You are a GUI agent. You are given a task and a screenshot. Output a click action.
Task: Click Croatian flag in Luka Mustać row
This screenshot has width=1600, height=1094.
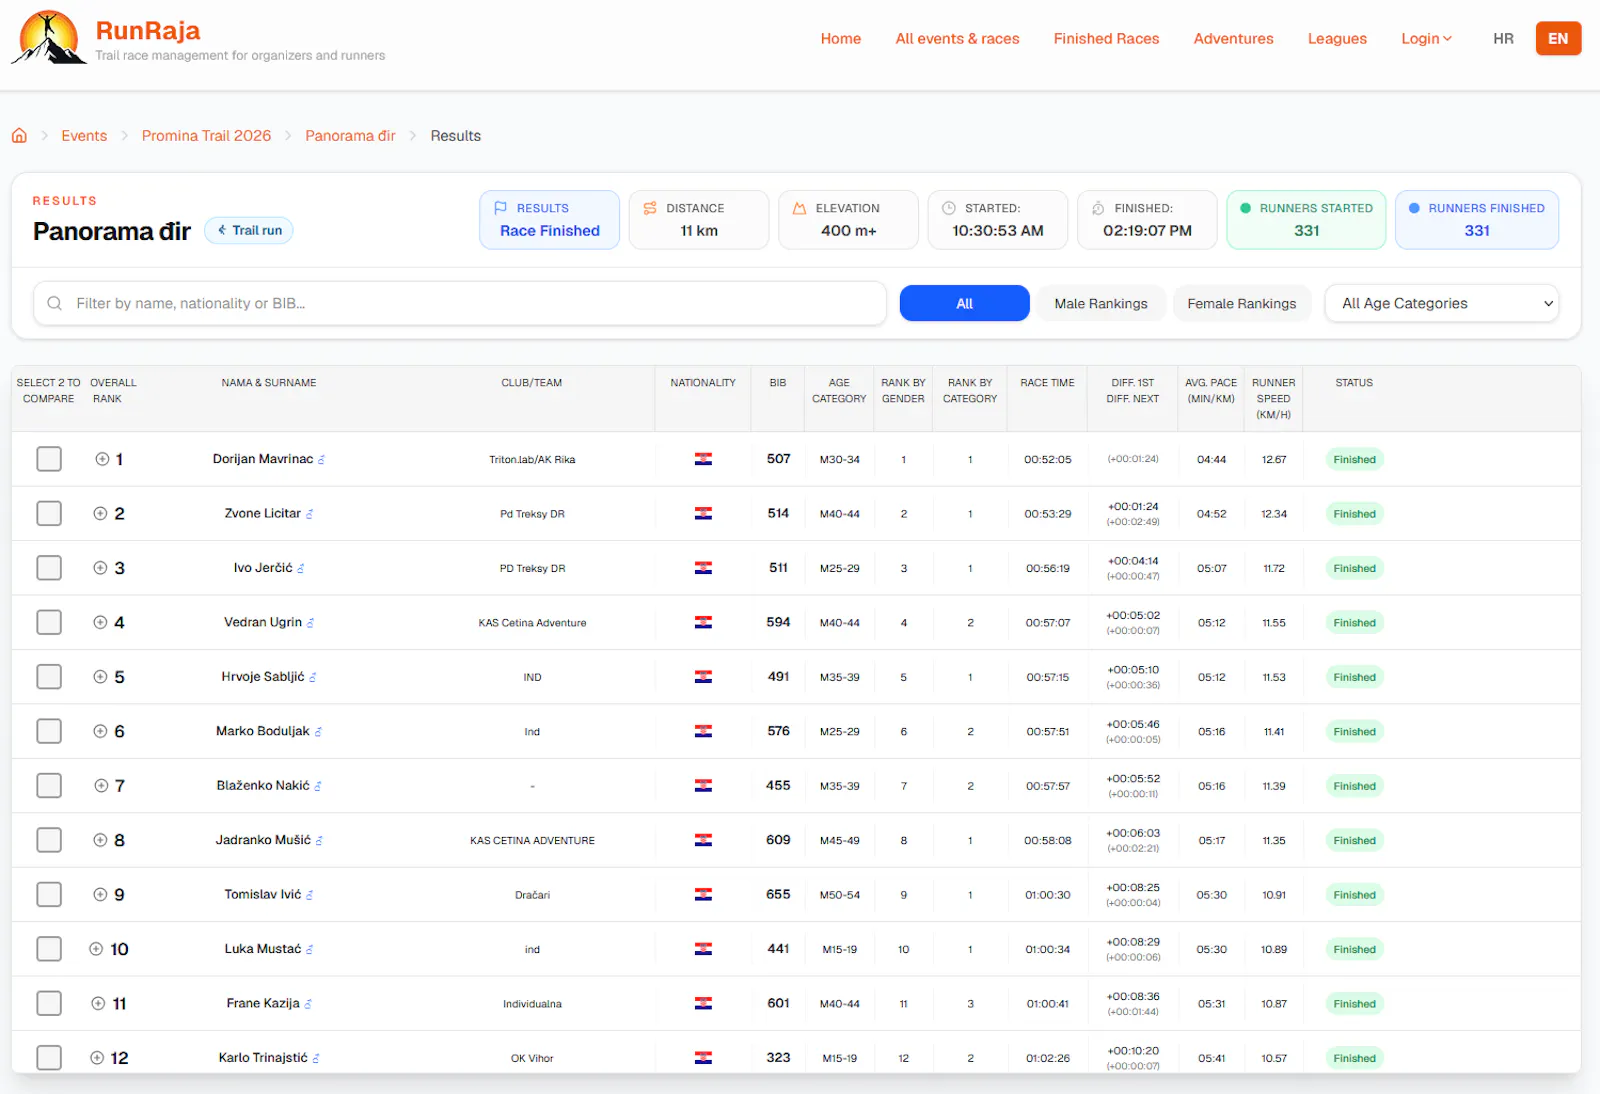(x=703, y=949)
